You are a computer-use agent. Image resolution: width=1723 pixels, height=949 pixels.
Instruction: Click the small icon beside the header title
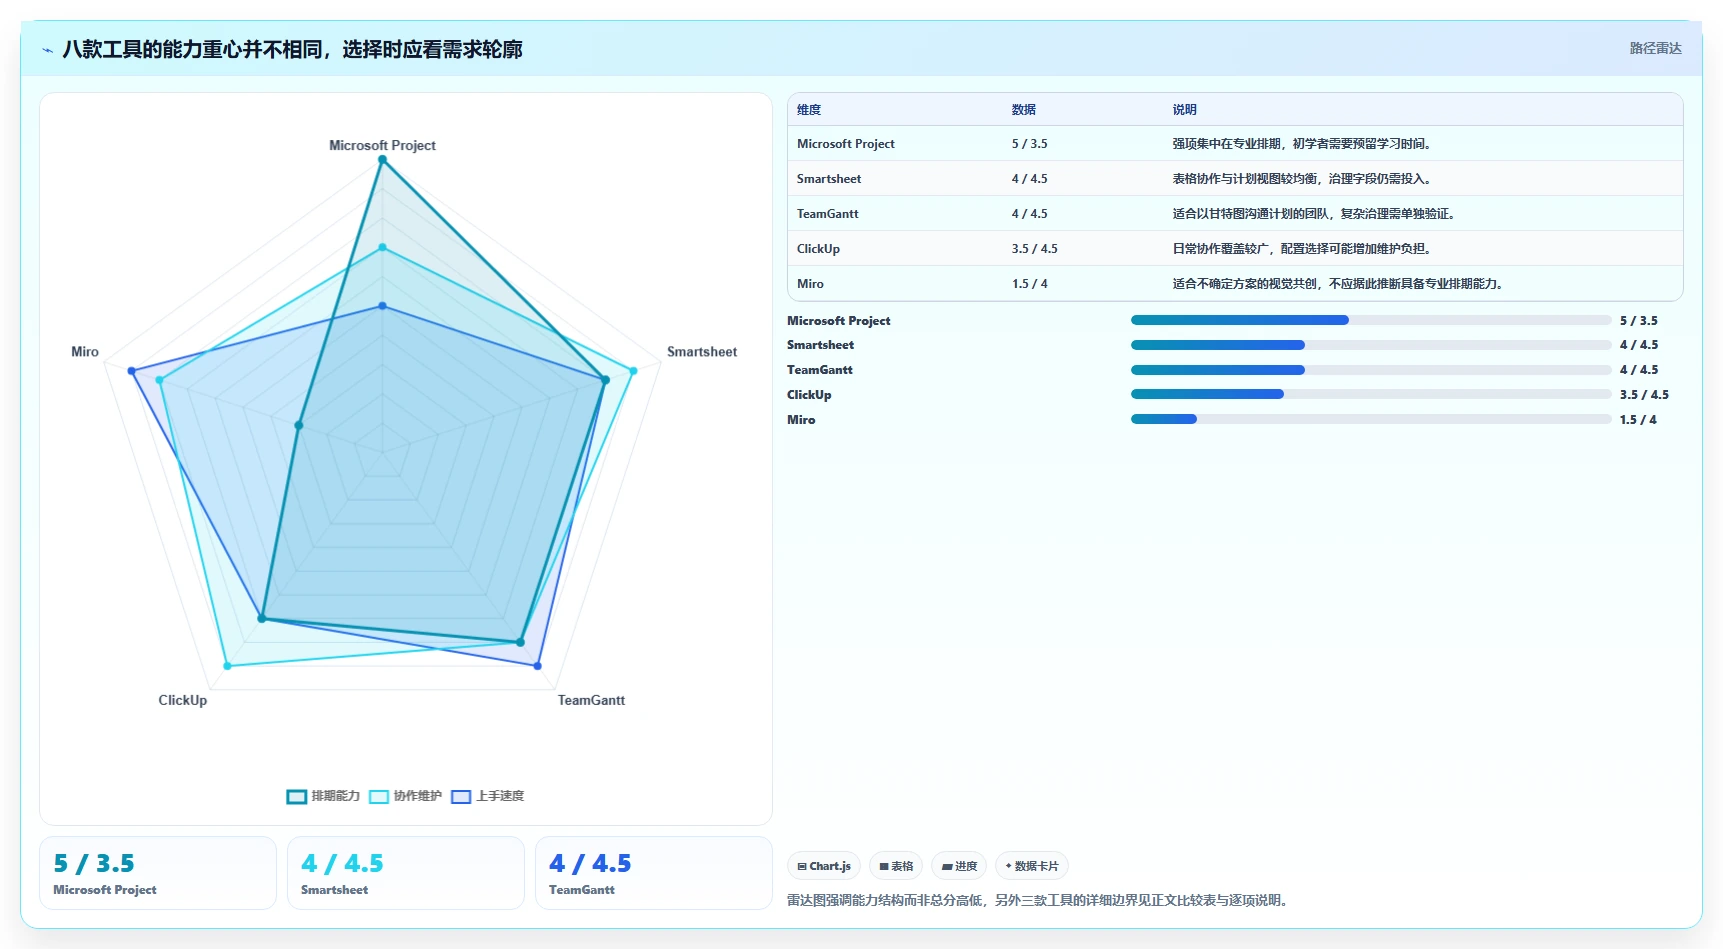coord(47,50)
